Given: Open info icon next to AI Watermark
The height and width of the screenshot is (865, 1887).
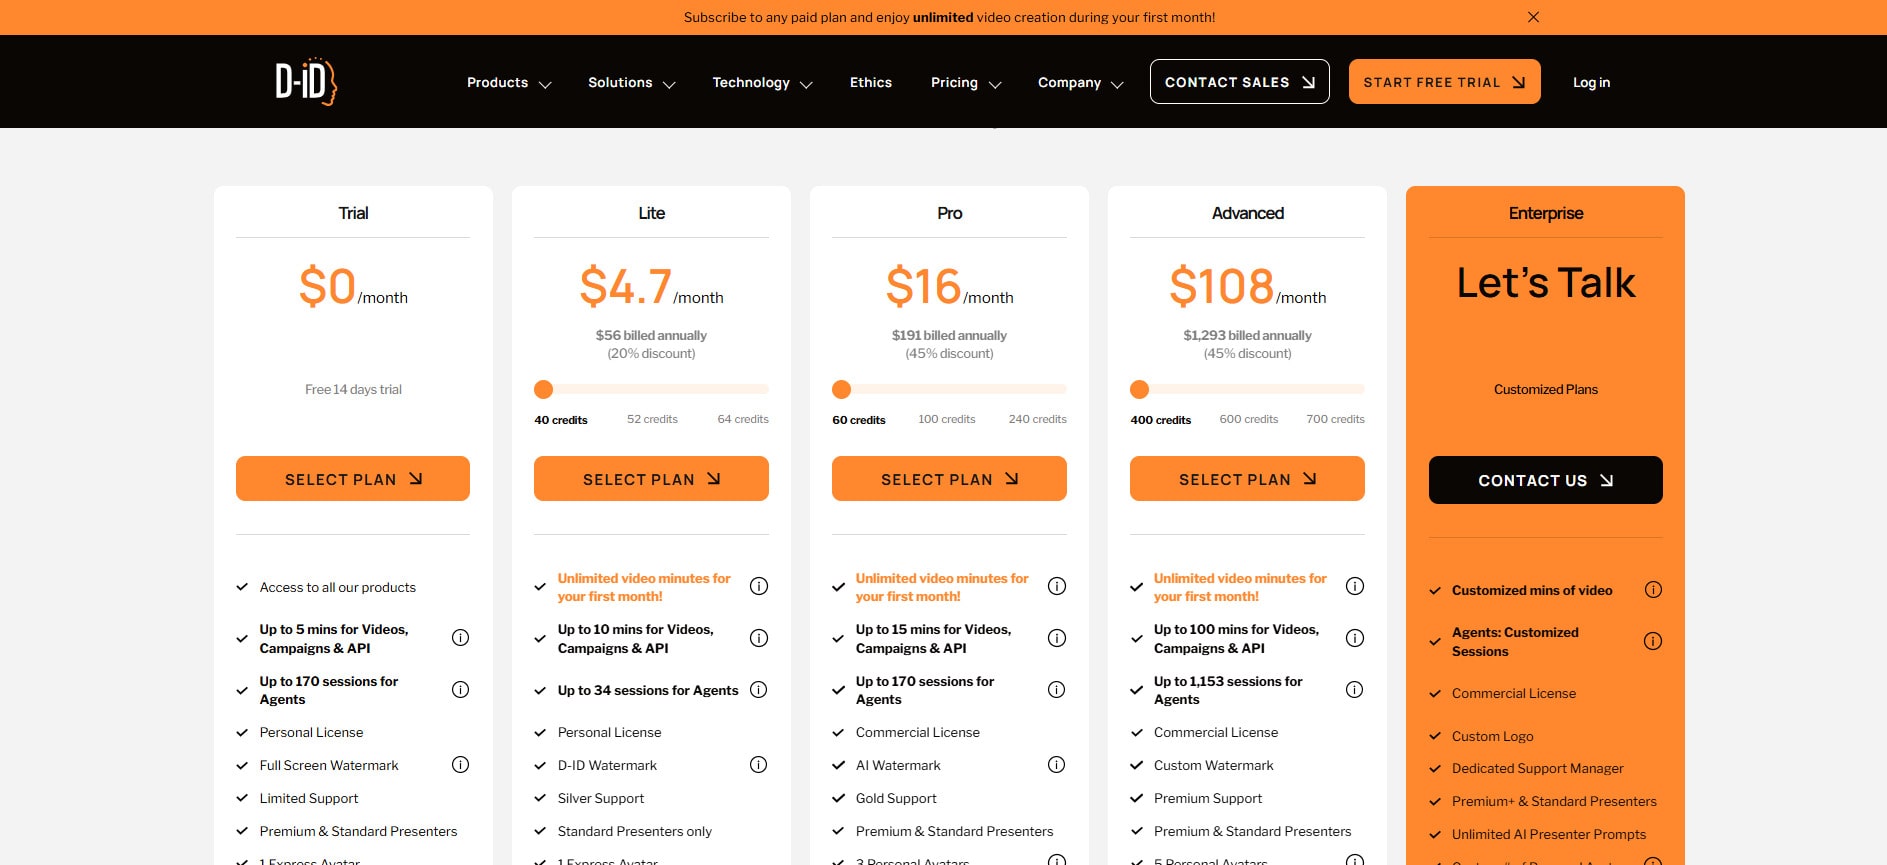Looking at the screenshot, I should click(x=1057, y=765).
